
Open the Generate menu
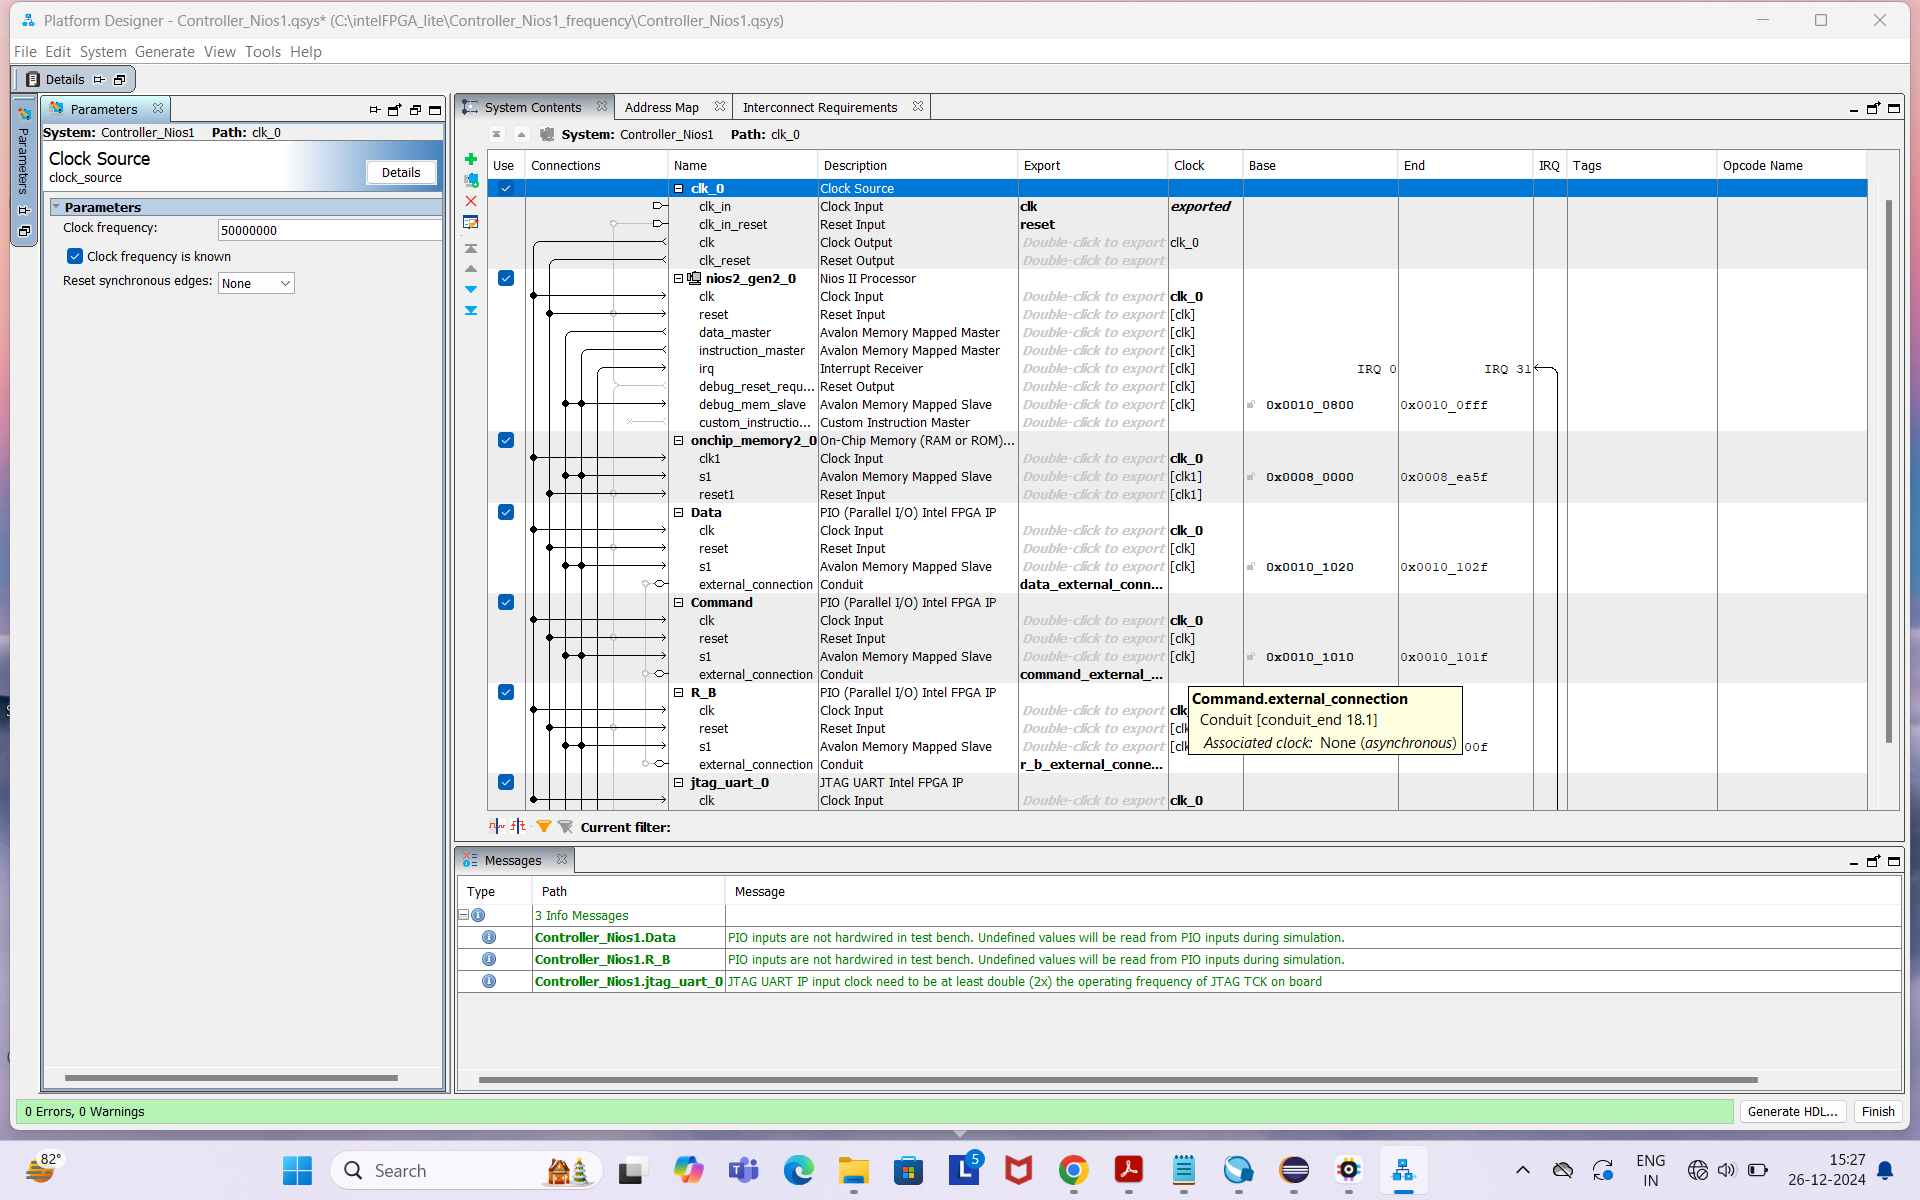pos(165,52)
